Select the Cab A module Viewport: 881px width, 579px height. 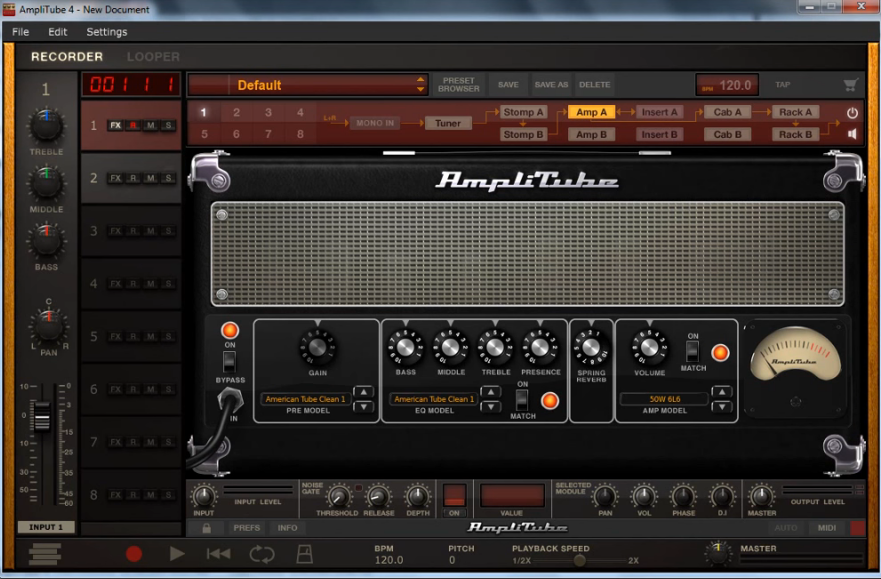point(727,112)
